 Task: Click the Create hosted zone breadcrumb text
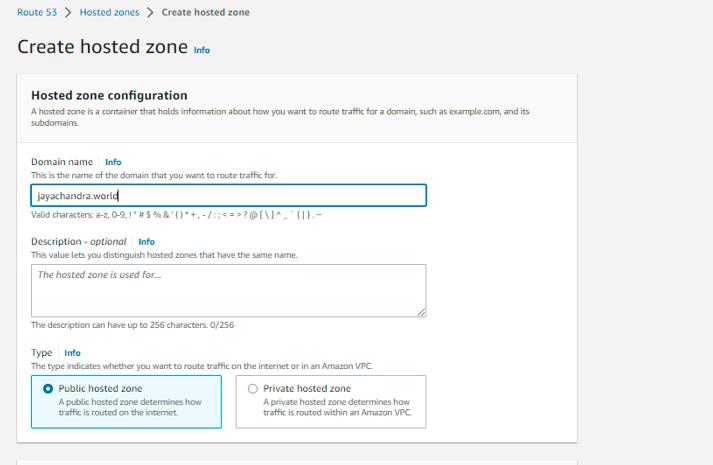point(205,12)
